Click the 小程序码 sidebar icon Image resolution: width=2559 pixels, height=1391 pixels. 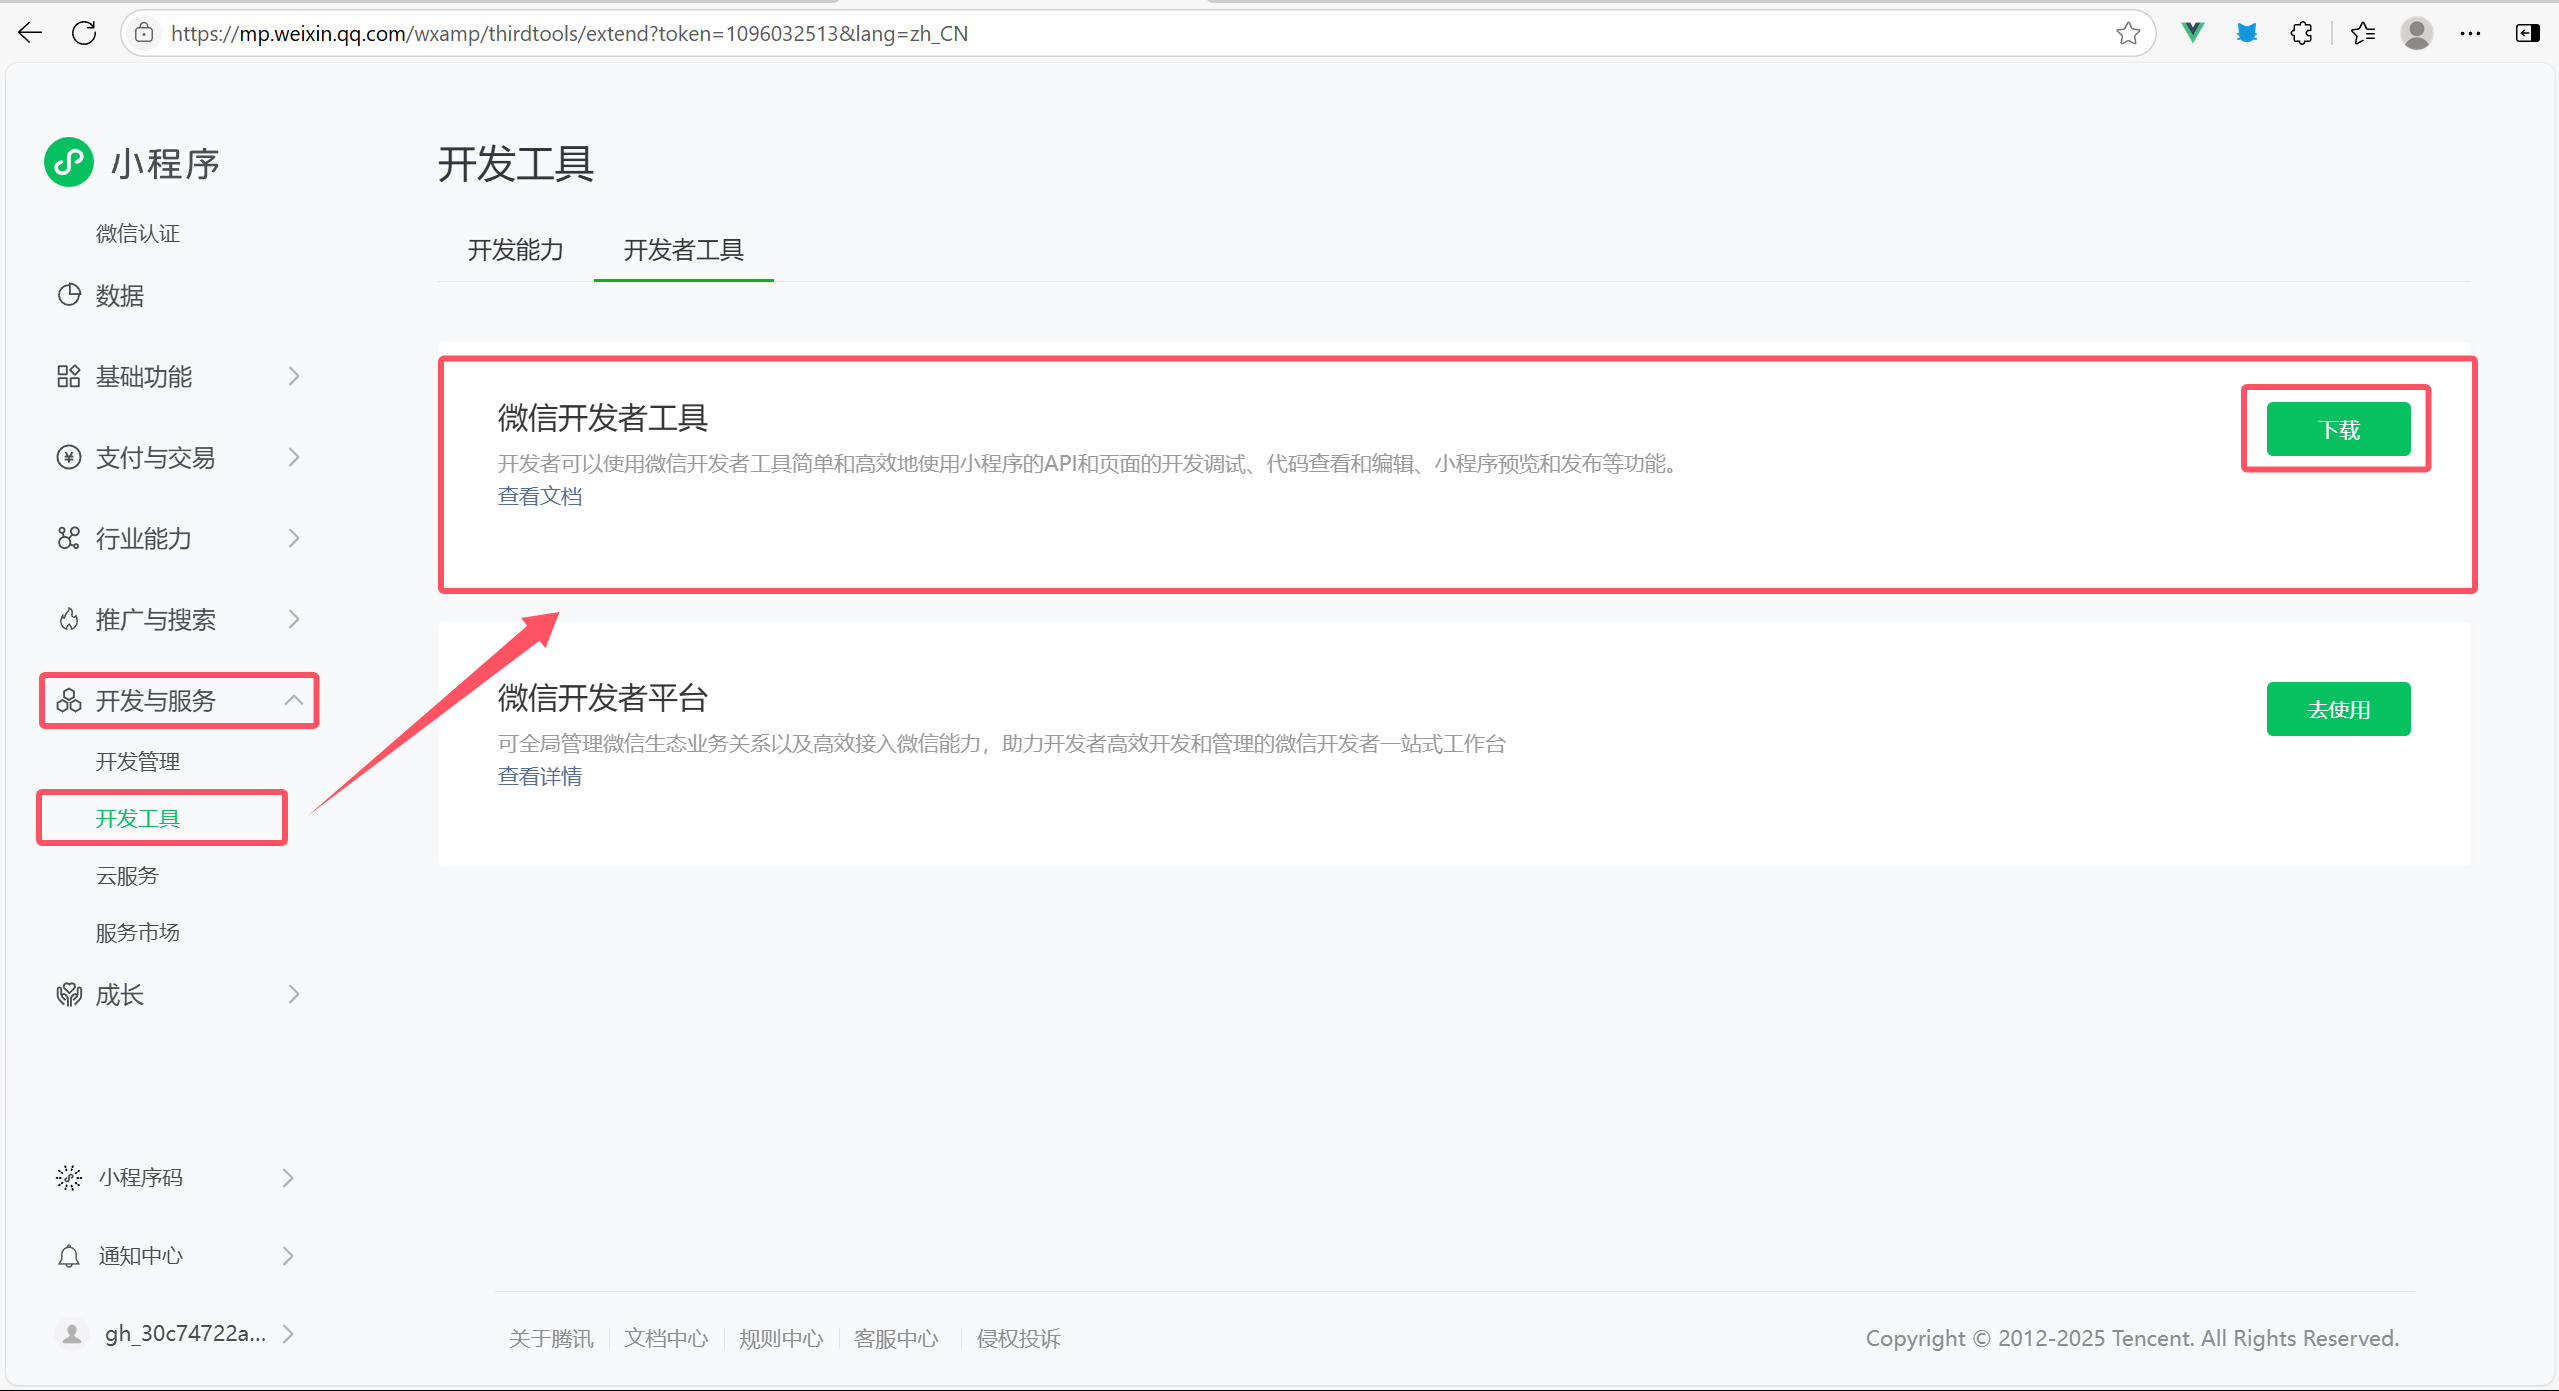click(69, 1177)
